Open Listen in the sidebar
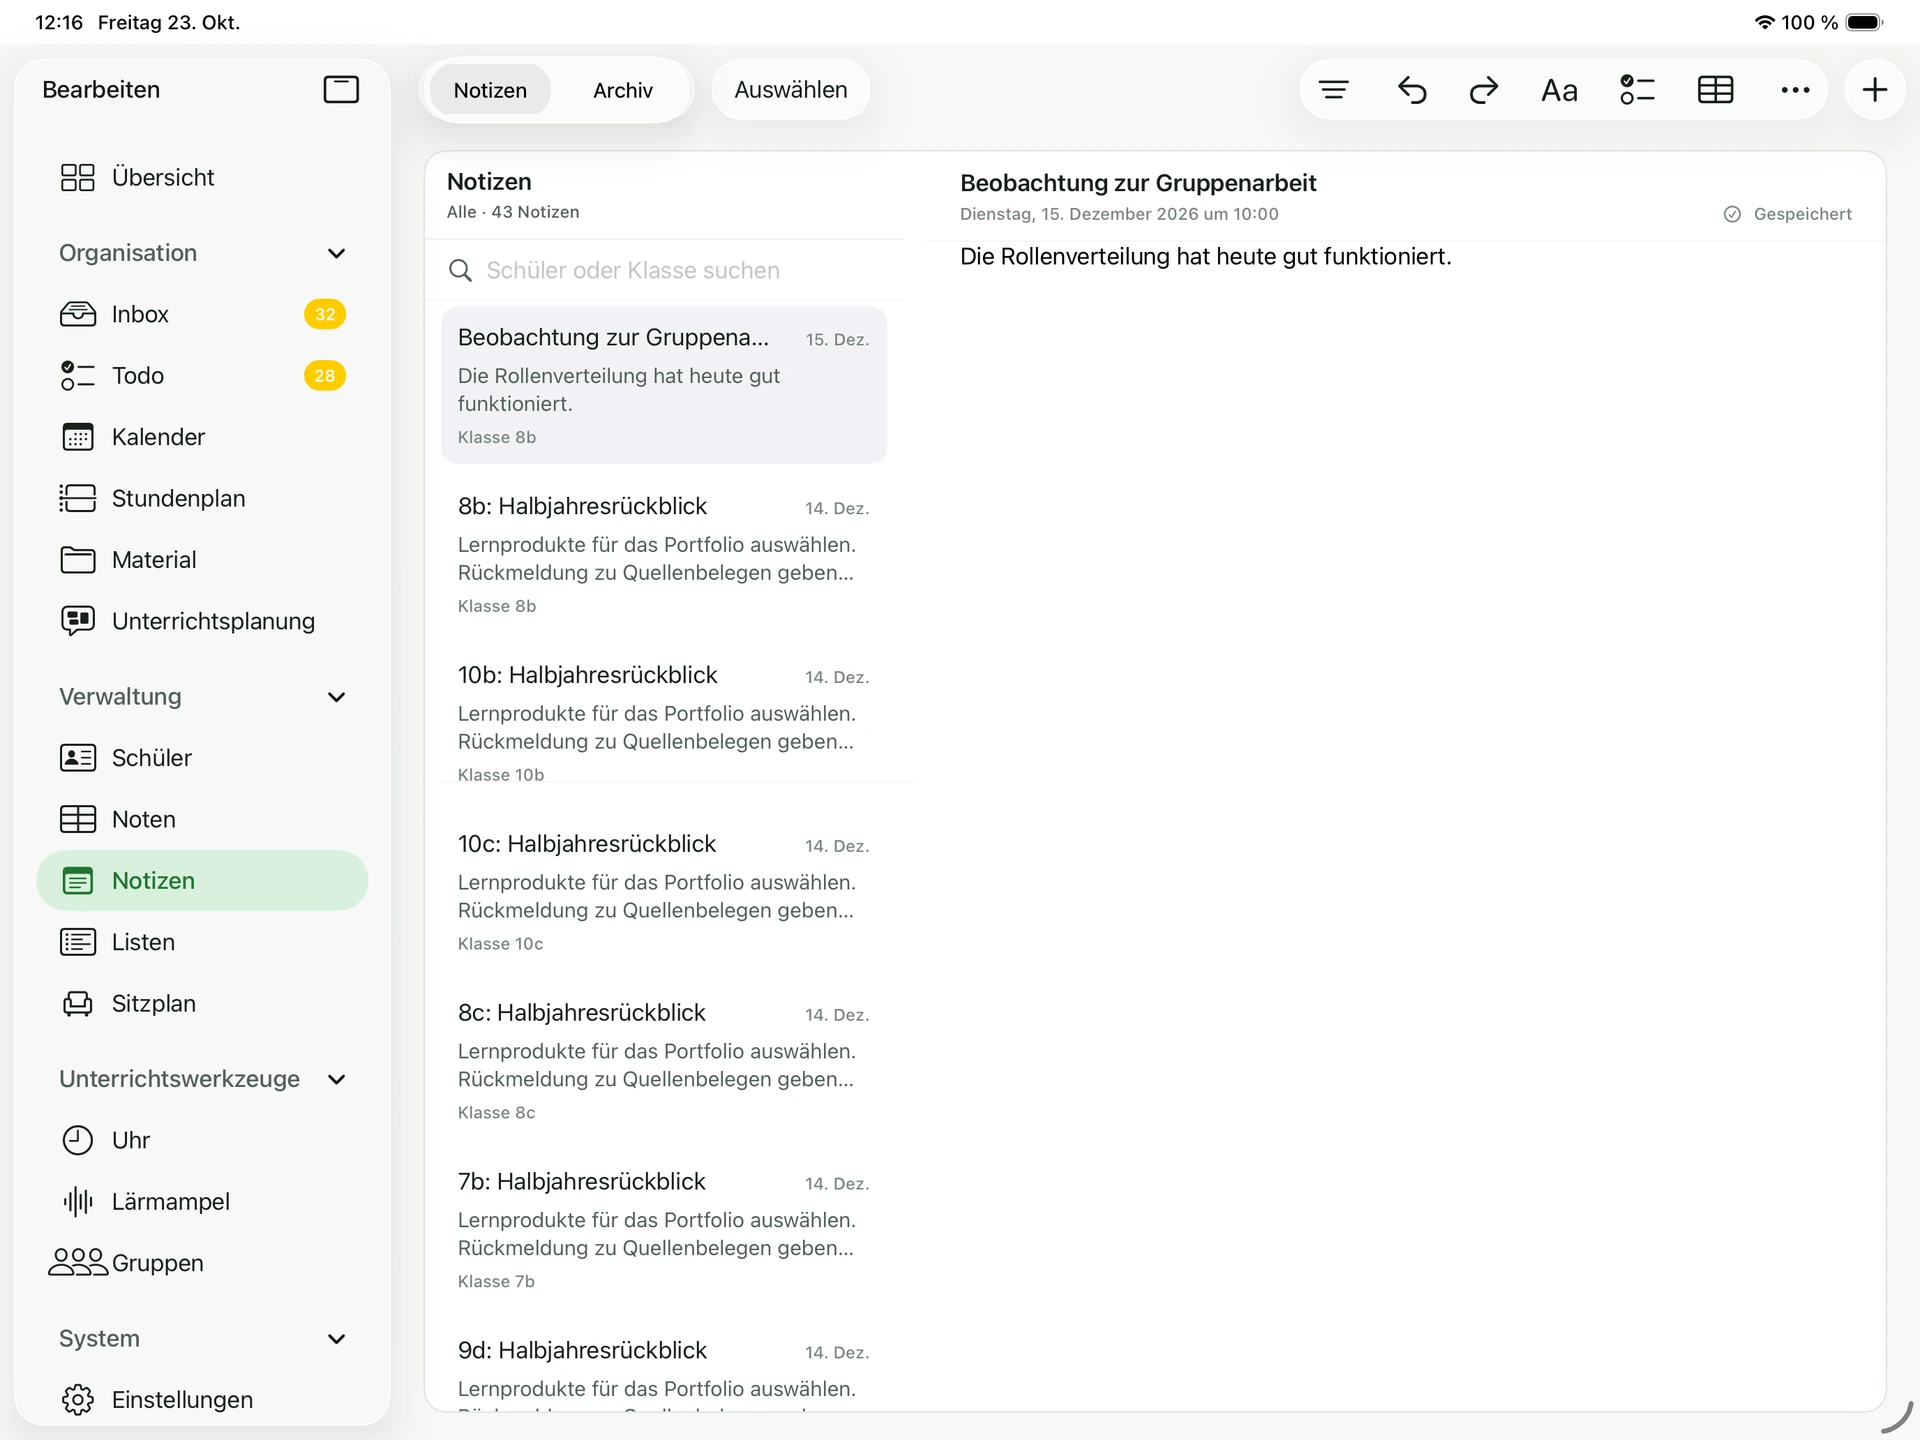 pyautogui.click(x=202, y=942)
